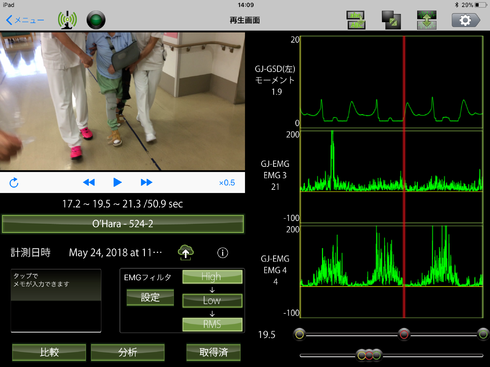Toggle the High EMG filter
The height and width of the screenshot is (367, 490).
pos(212,277)
